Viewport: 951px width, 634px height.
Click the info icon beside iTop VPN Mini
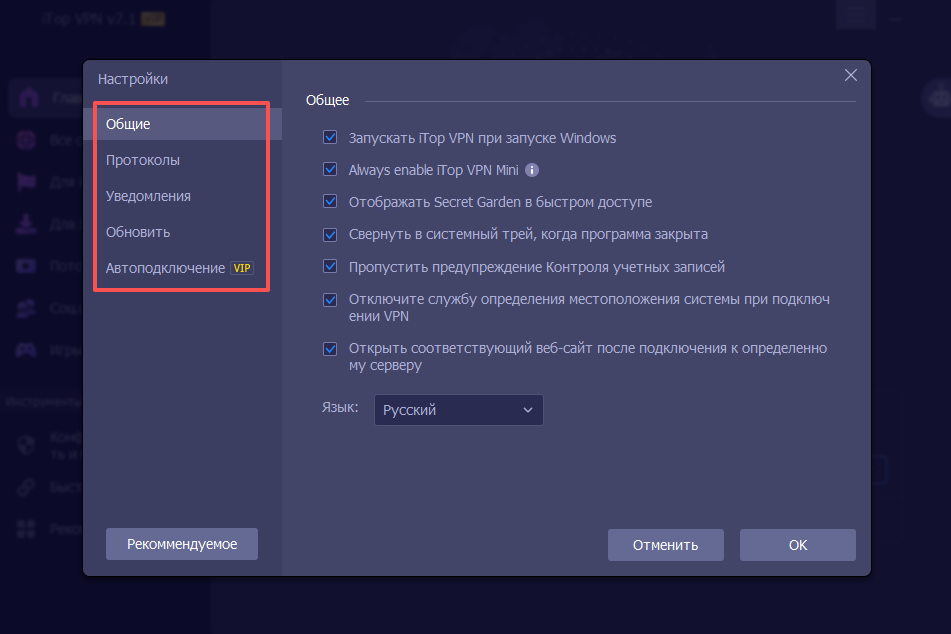click(x=532, y=170)
